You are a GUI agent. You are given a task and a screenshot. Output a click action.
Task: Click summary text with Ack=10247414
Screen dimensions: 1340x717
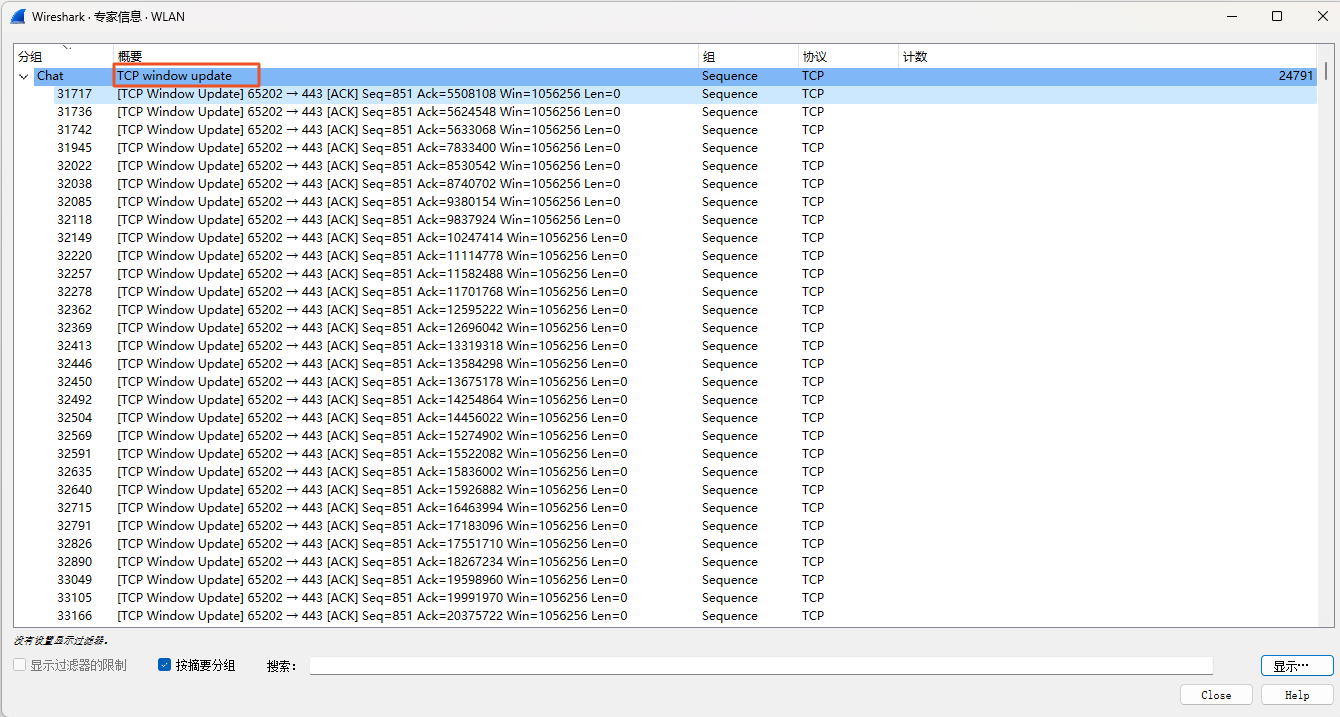coord(372,238)
